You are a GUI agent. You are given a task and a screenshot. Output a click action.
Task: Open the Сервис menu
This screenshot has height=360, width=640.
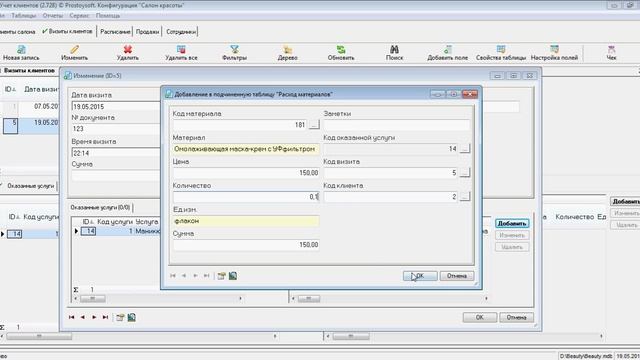point(79,16)
